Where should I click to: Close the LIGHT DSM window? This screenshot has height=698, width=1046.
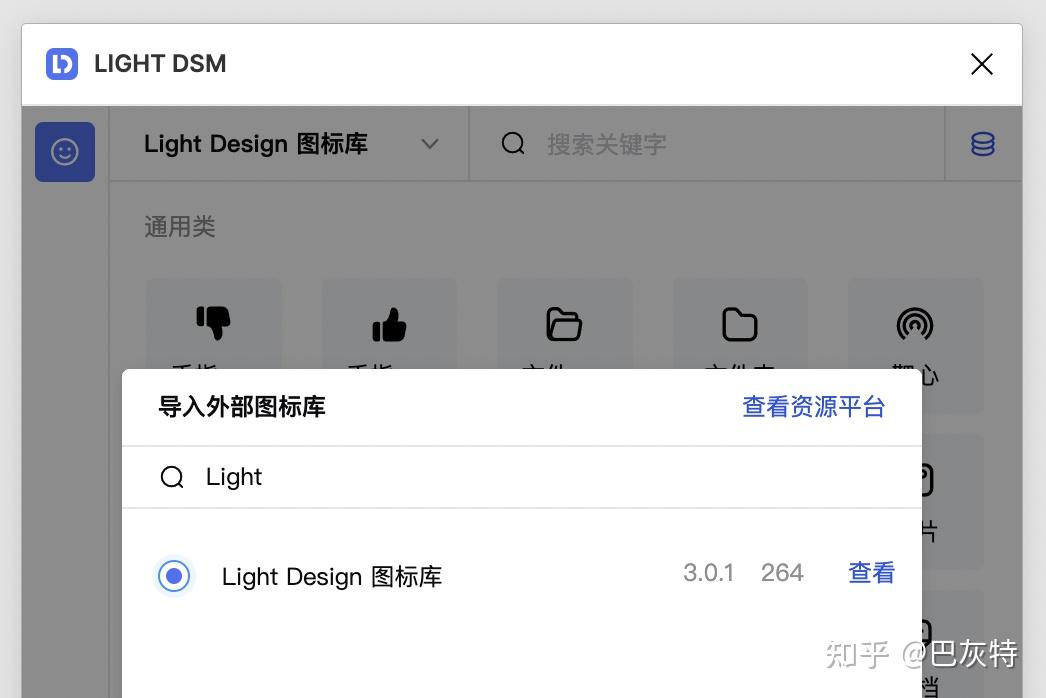pos(981,64)
